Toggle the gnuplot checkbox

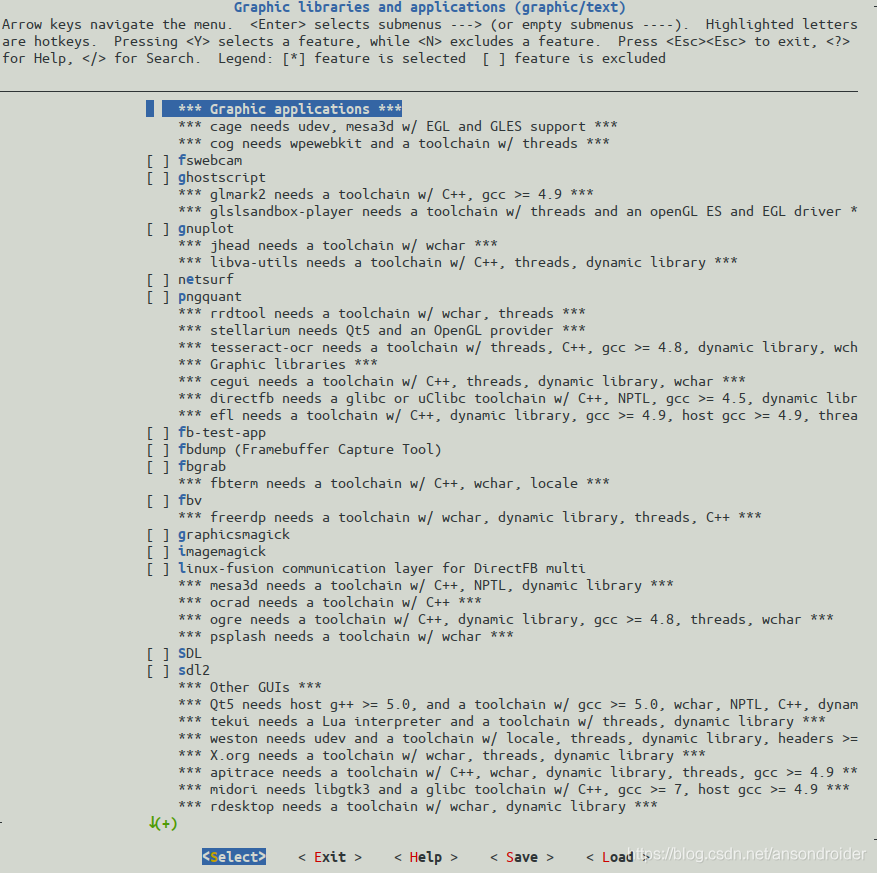coord(158,229)
